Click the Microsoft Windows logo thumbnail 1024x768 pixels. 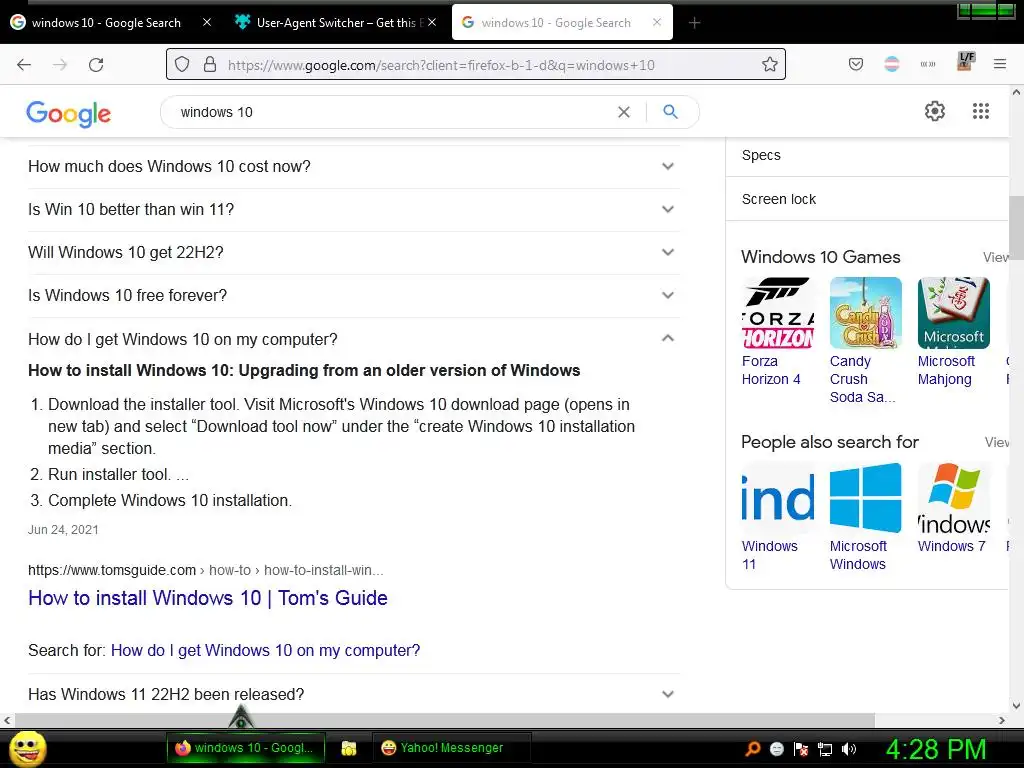[x=865, y=498]
